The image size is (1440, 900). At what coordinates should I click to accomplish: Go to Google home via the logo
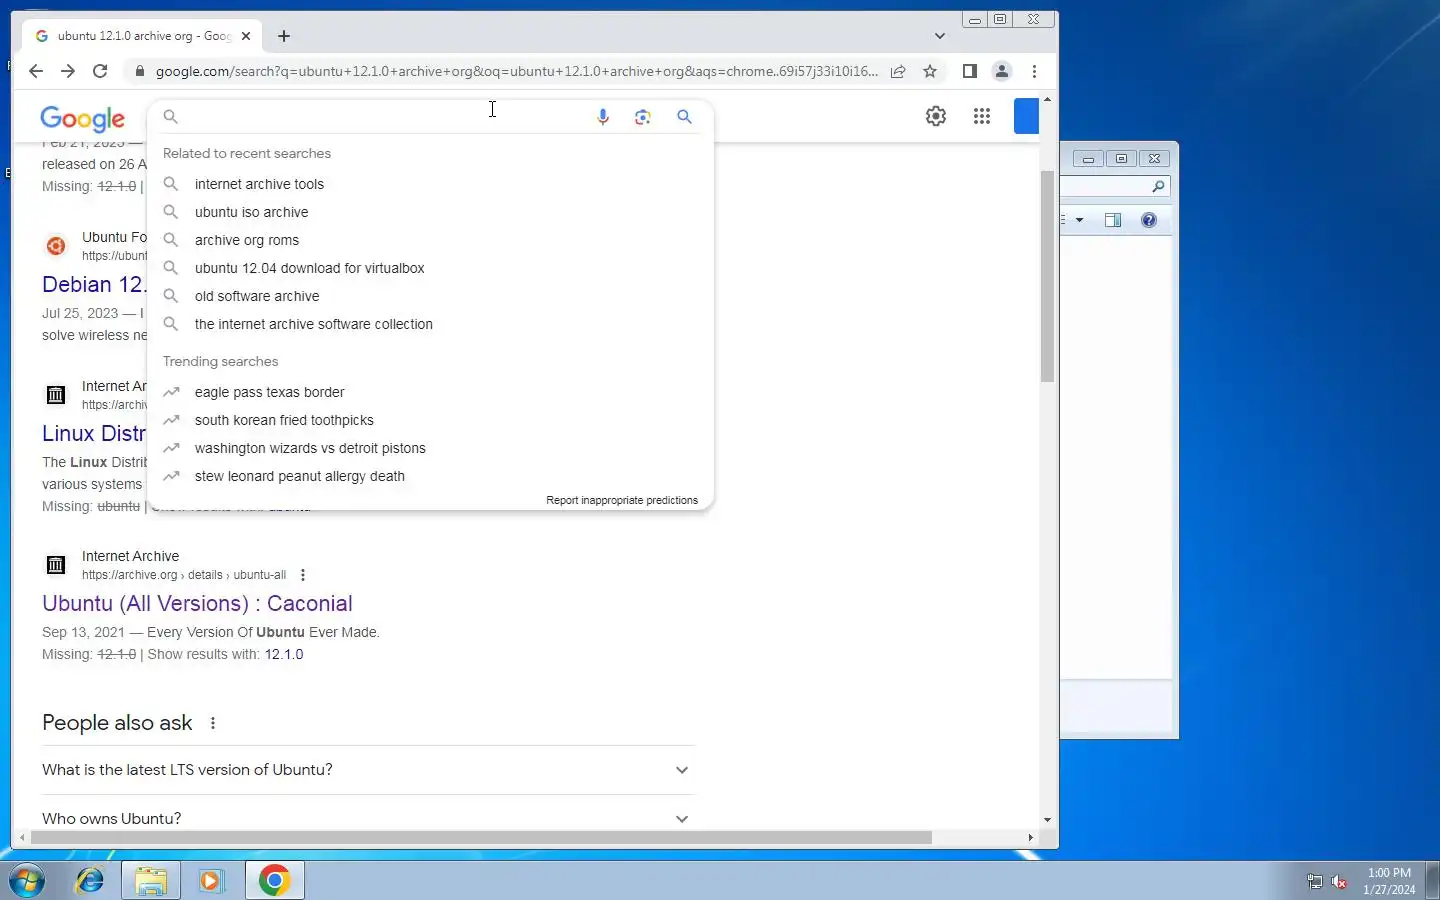click(83, 118)
